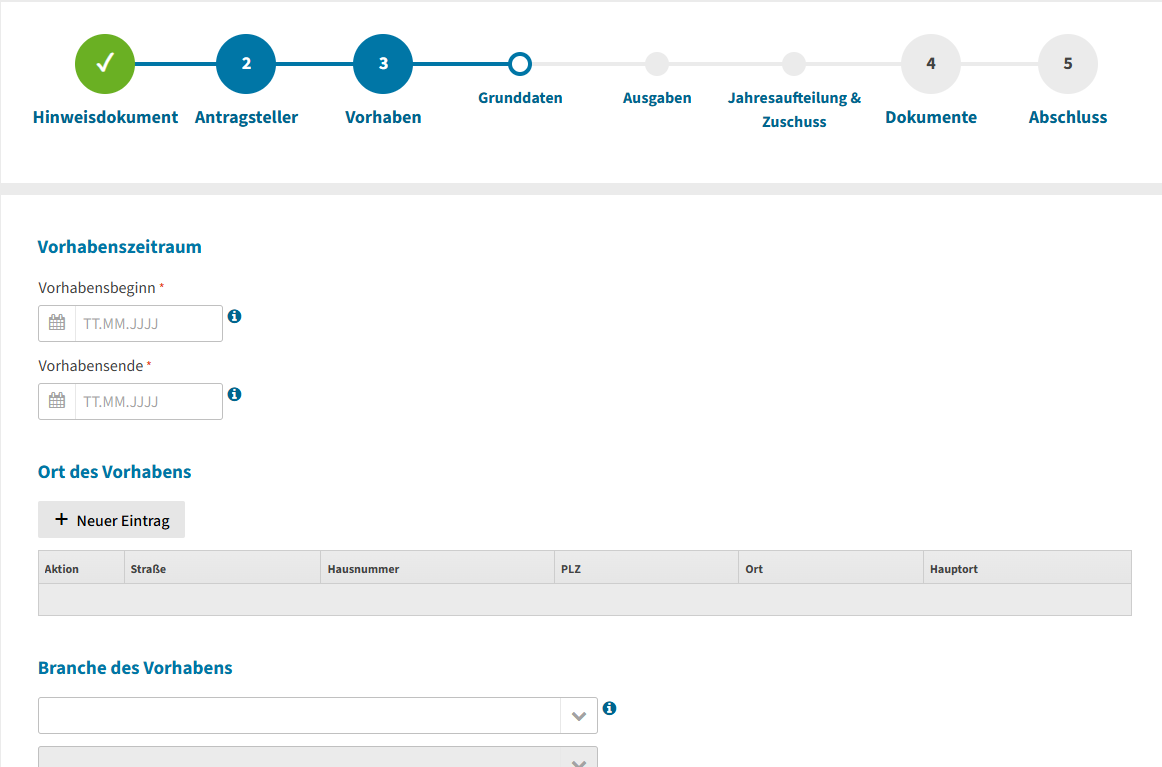Jump to step 5 Abschluss
The image size is (1162, 767).
1068,64
